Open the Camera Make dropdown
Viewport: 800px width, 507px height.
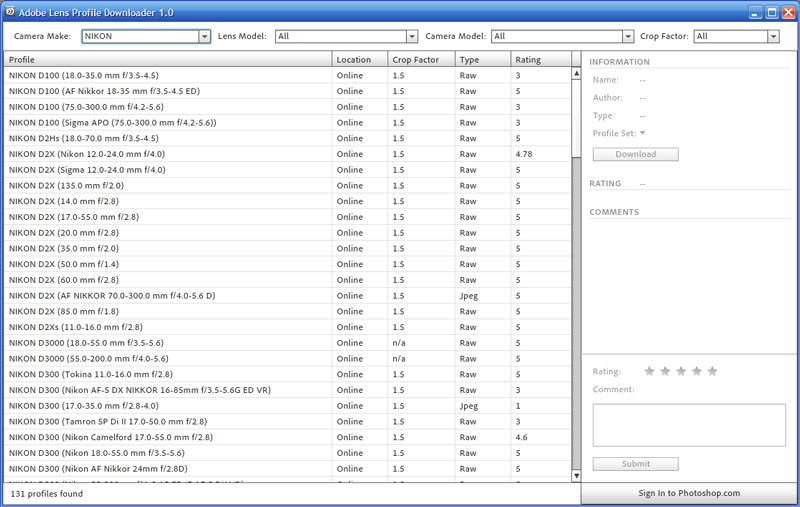(204, 36)
